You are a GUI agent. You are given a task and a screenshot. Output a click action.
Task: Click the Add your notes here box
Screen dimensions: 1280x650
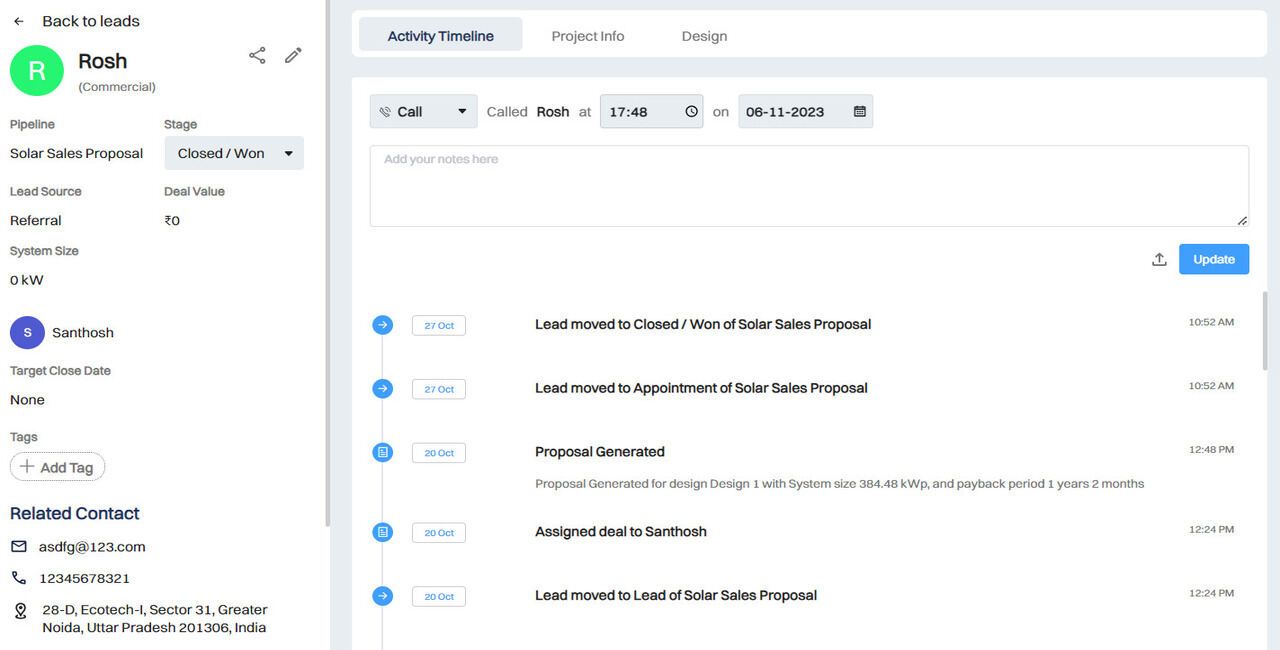tap(809, 186)
